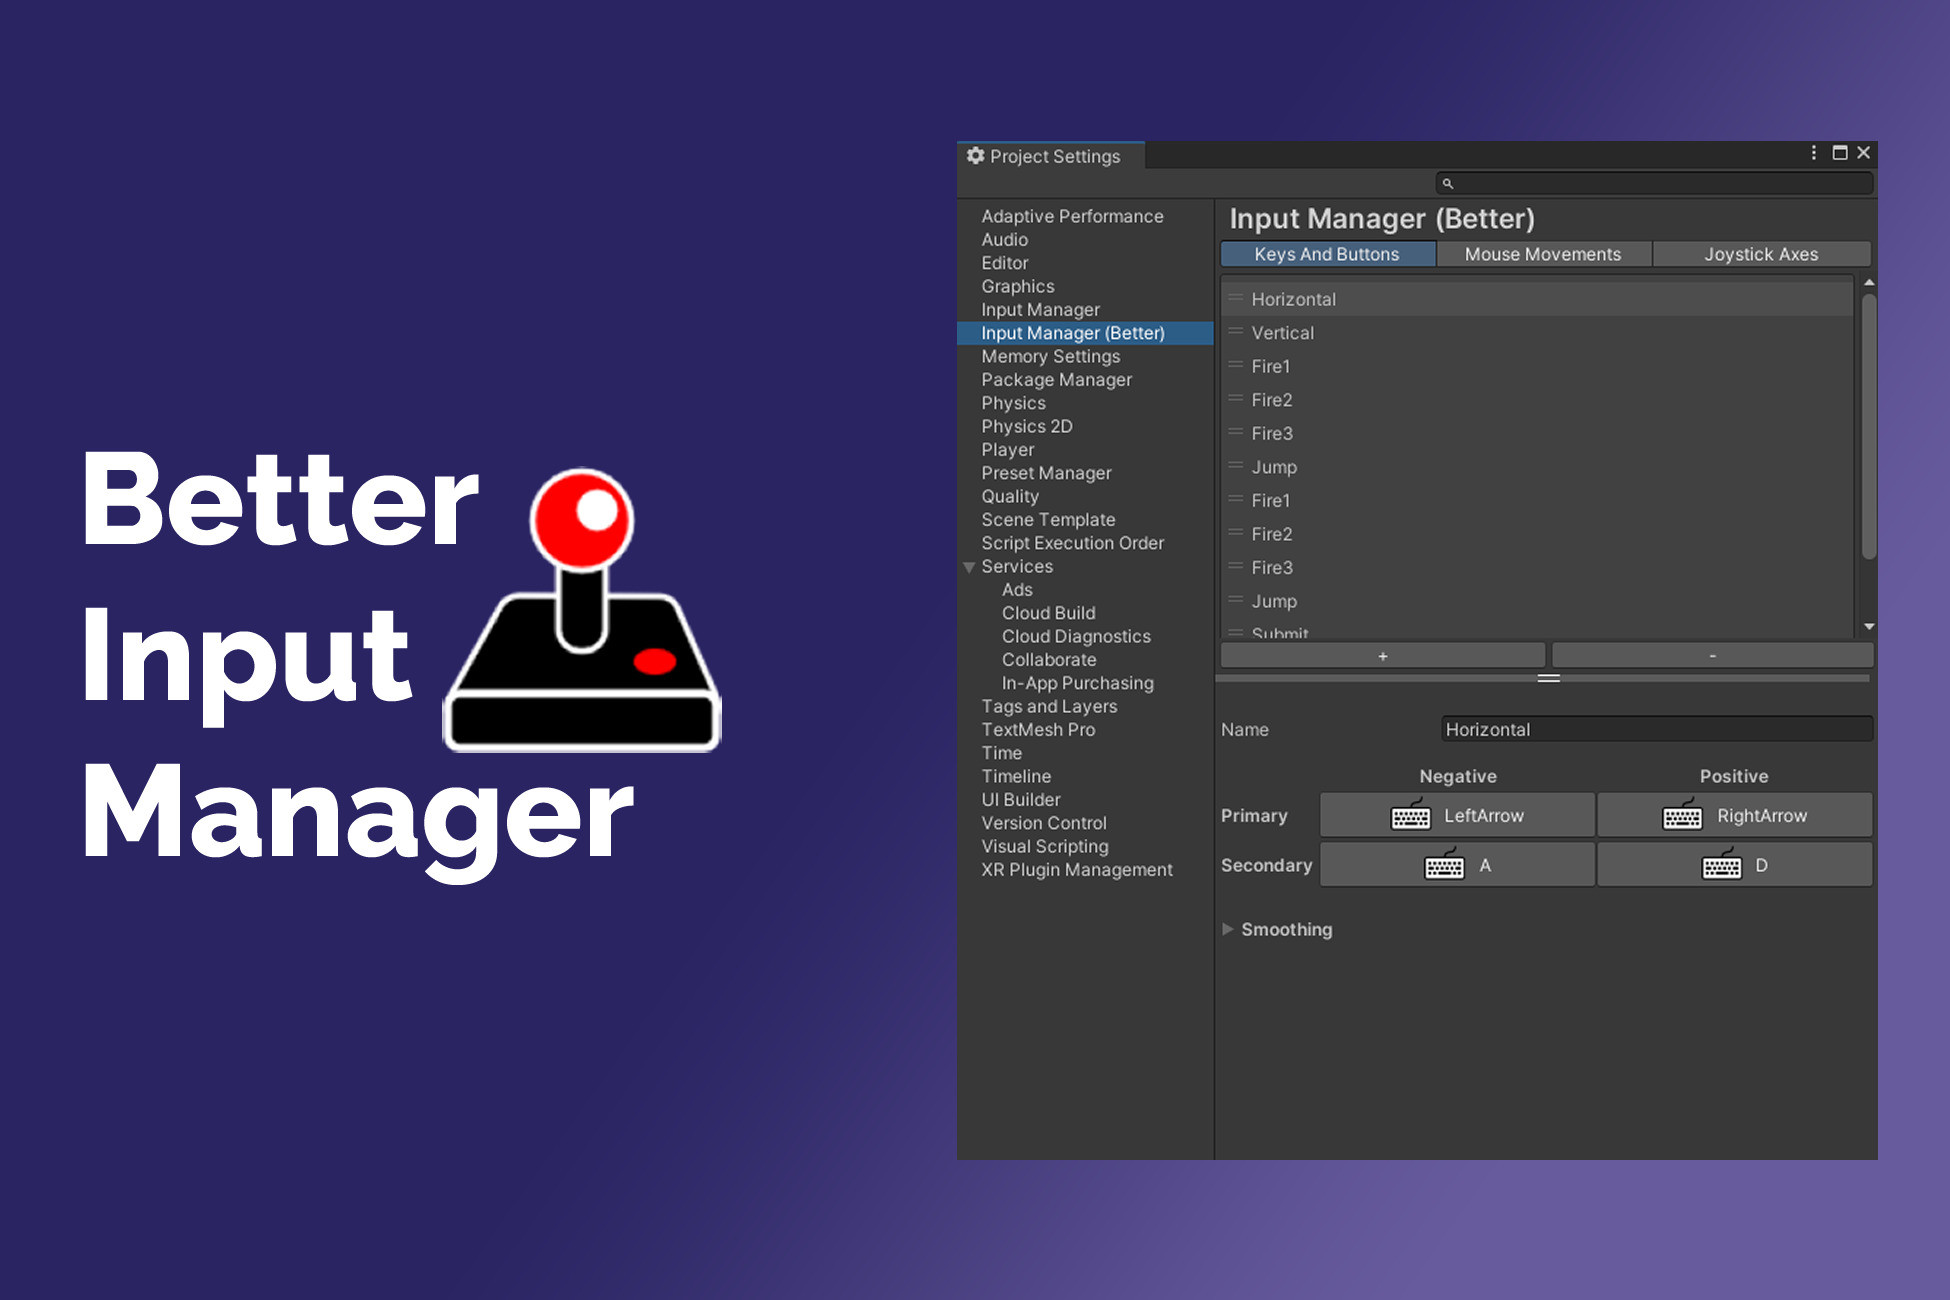Click keyboard icon beside RightArrow binding
Screen dimensions: 1950x1300
(1682, 815)
